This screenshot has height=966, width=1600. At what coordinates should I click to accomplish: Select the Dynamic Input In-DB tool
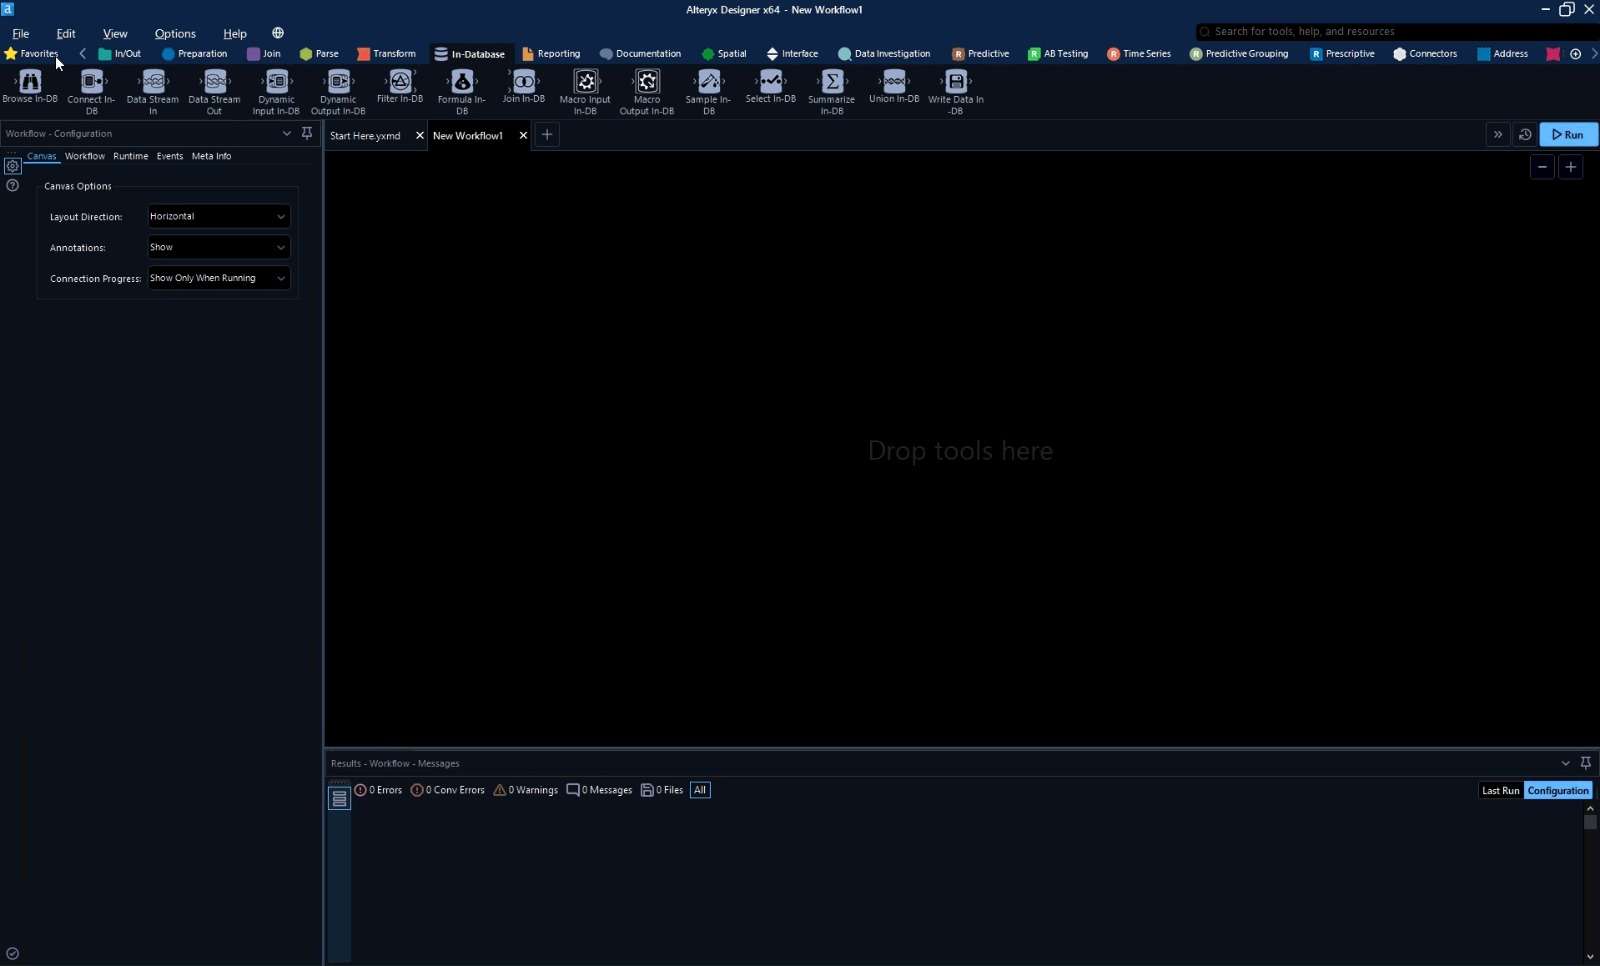point(276,92)
